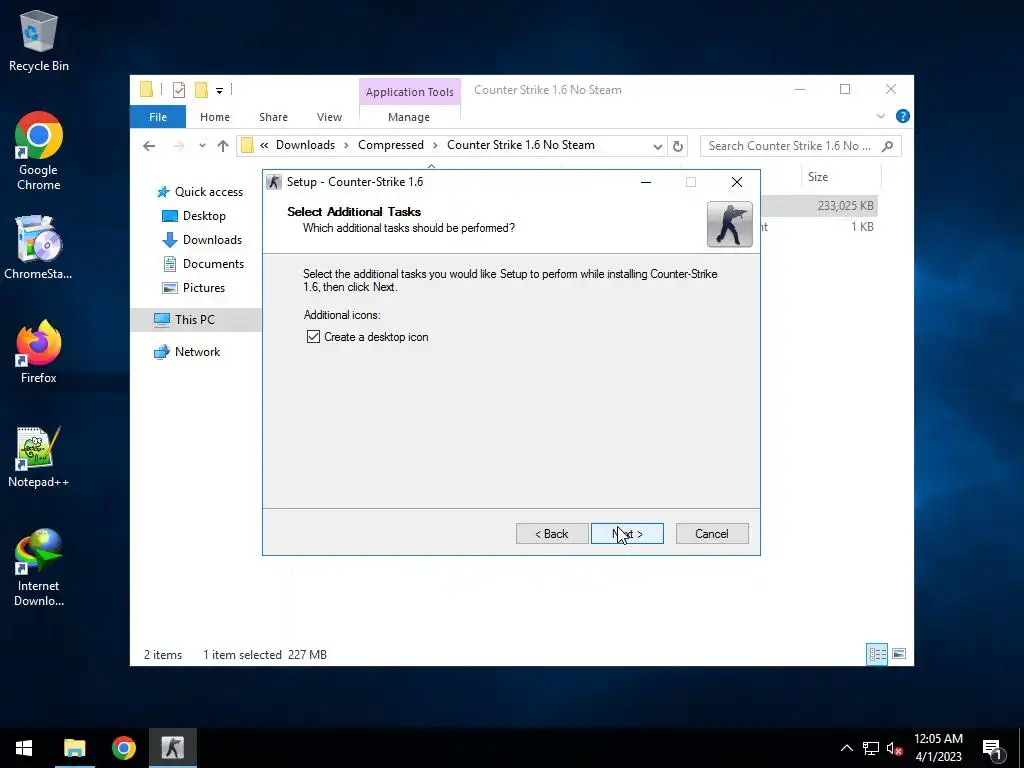
Task: Click Counter-Strike setup taskbar icon
Action: pos(173,748)
